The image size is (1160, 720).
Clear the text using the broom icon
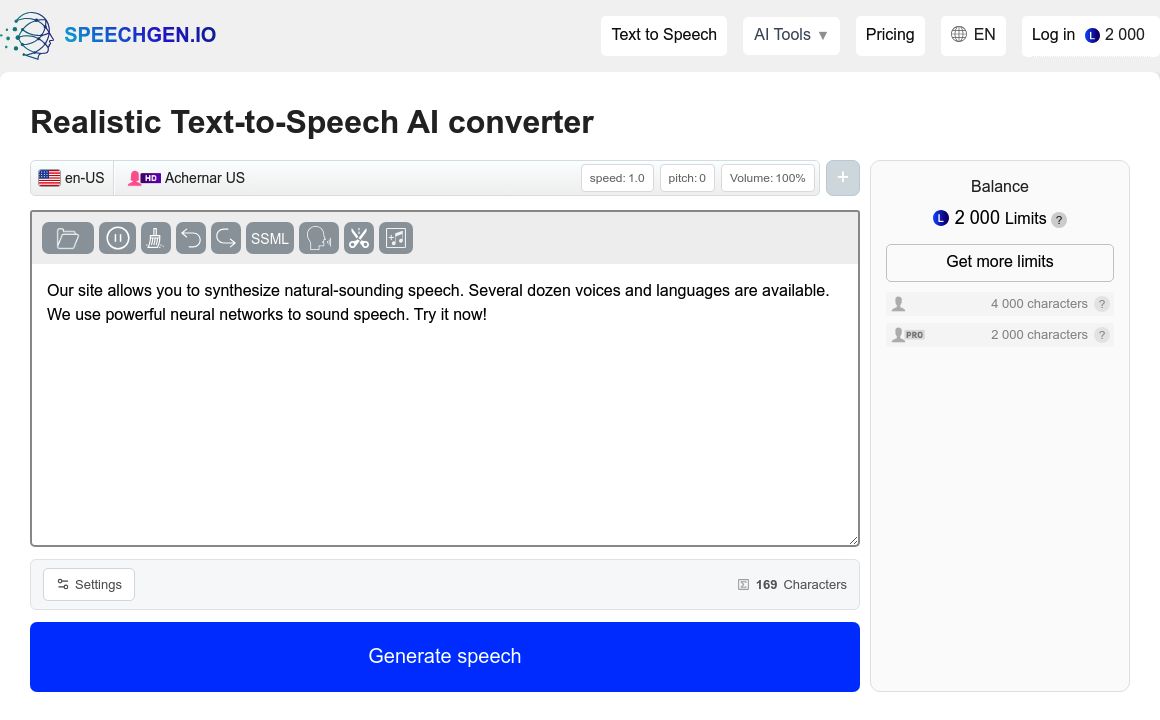click(x=155, y=238)
